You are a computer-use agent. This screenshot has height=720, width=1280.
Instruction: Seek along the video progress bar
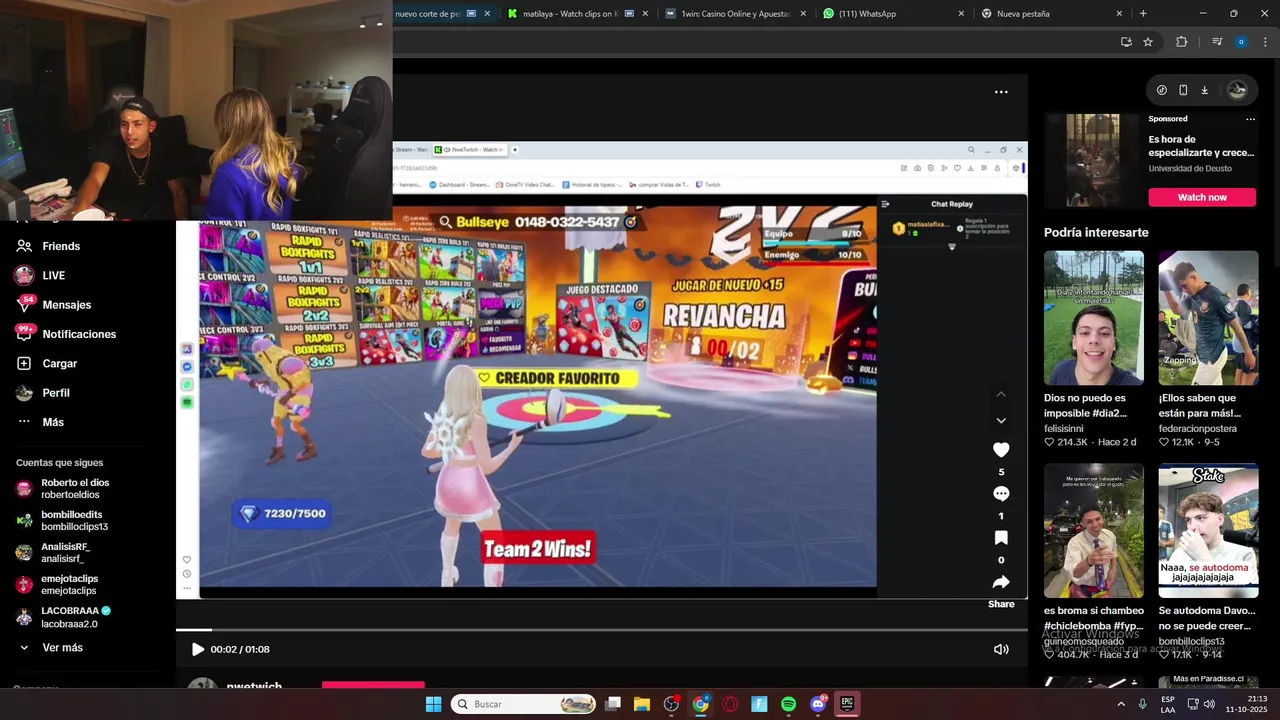(x=602, y=630)
